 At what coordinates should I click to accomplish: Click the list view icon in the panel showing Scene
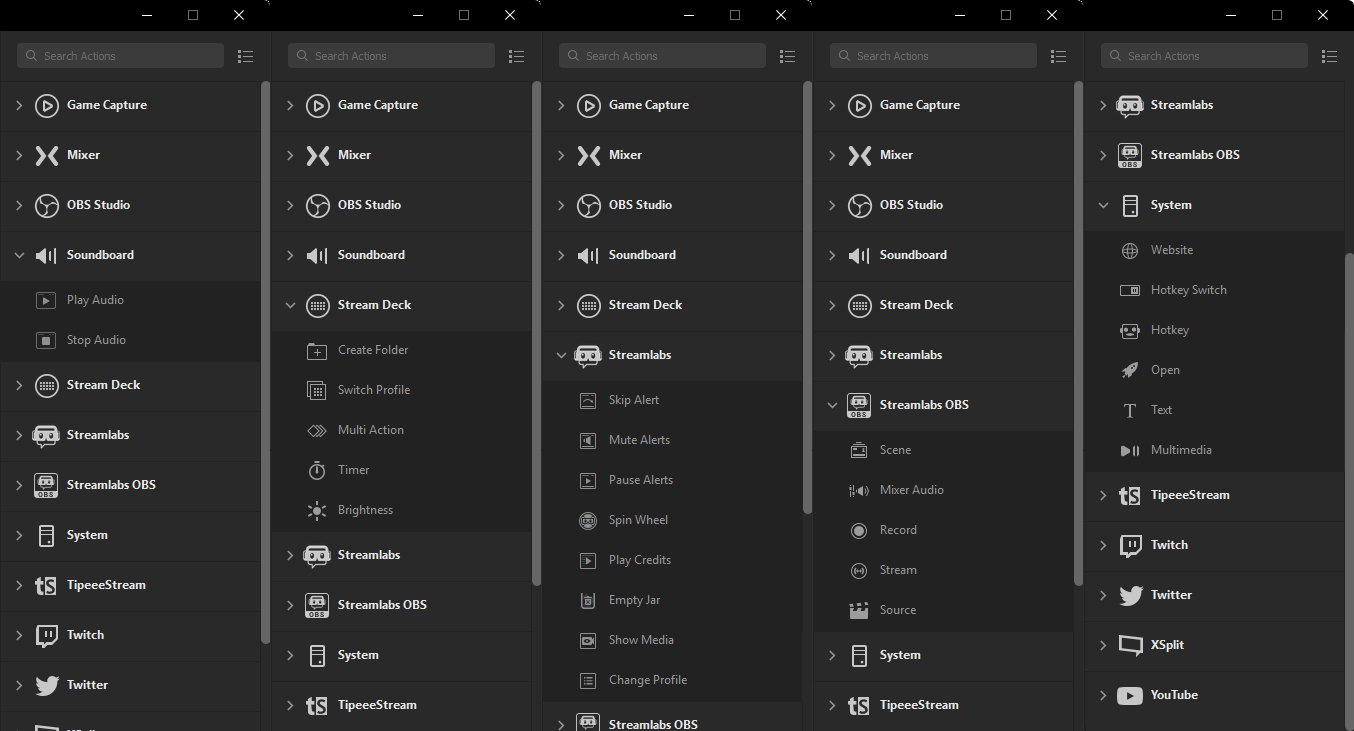click(1058, 56)
